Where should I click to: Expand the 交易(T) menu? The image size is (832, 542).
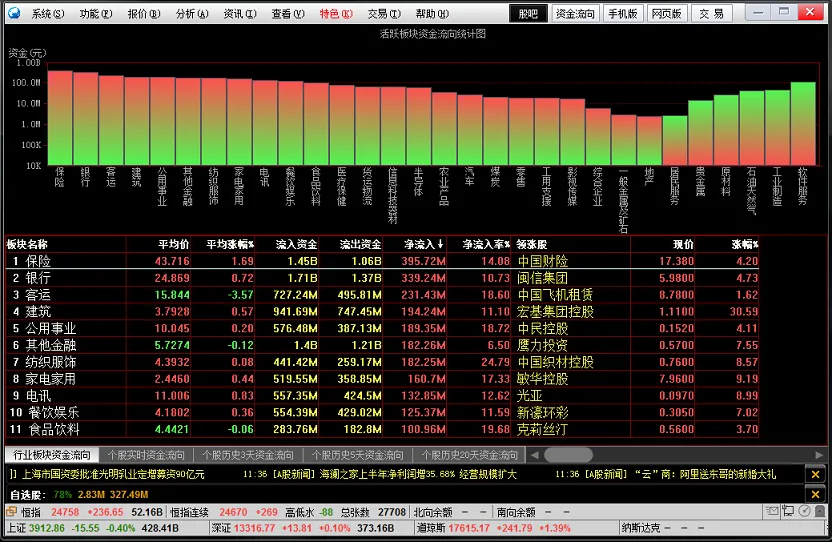[384, 14]
